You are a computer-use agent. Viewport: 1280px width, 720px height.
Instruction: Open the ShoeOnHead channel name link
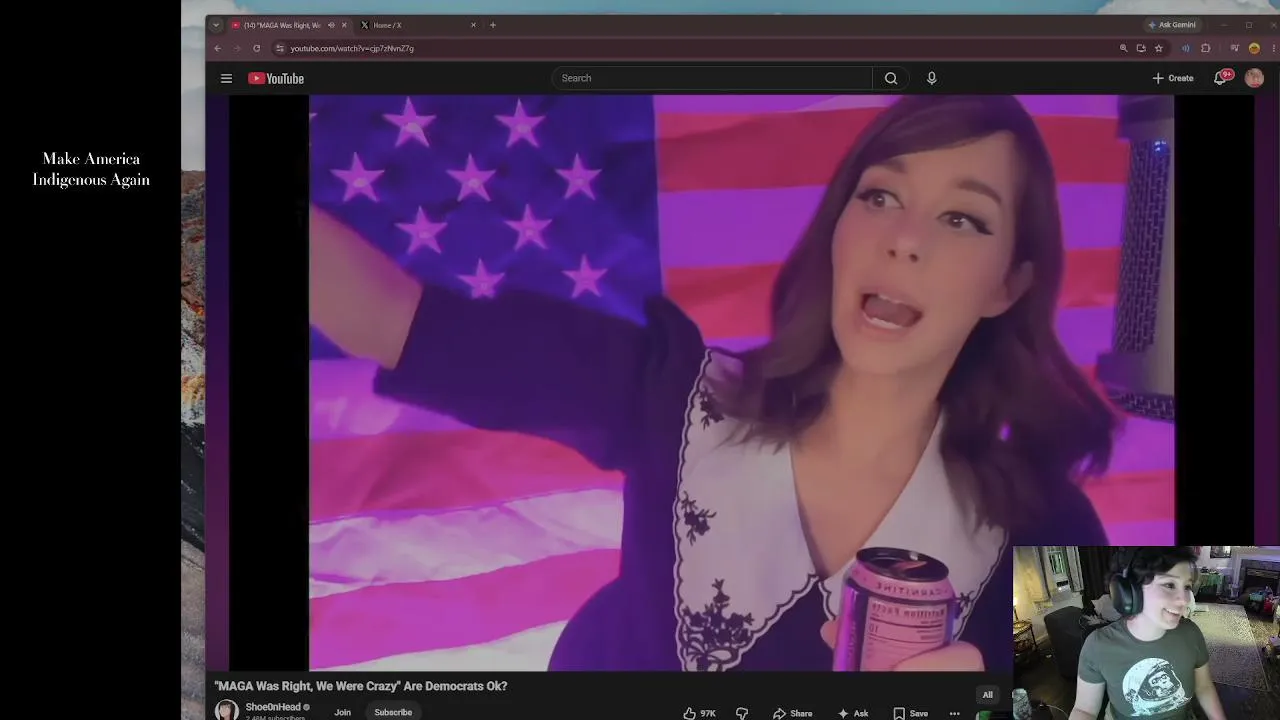273,707
